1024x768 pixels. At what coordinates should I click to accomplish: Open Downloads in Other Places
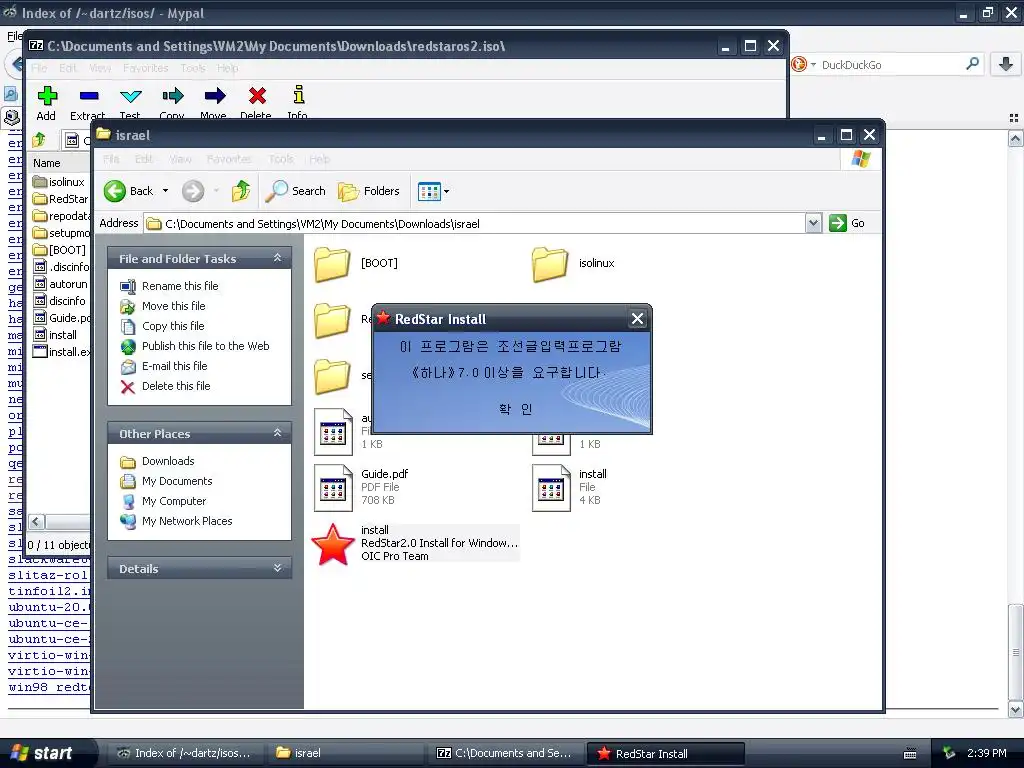click(168, 461)
